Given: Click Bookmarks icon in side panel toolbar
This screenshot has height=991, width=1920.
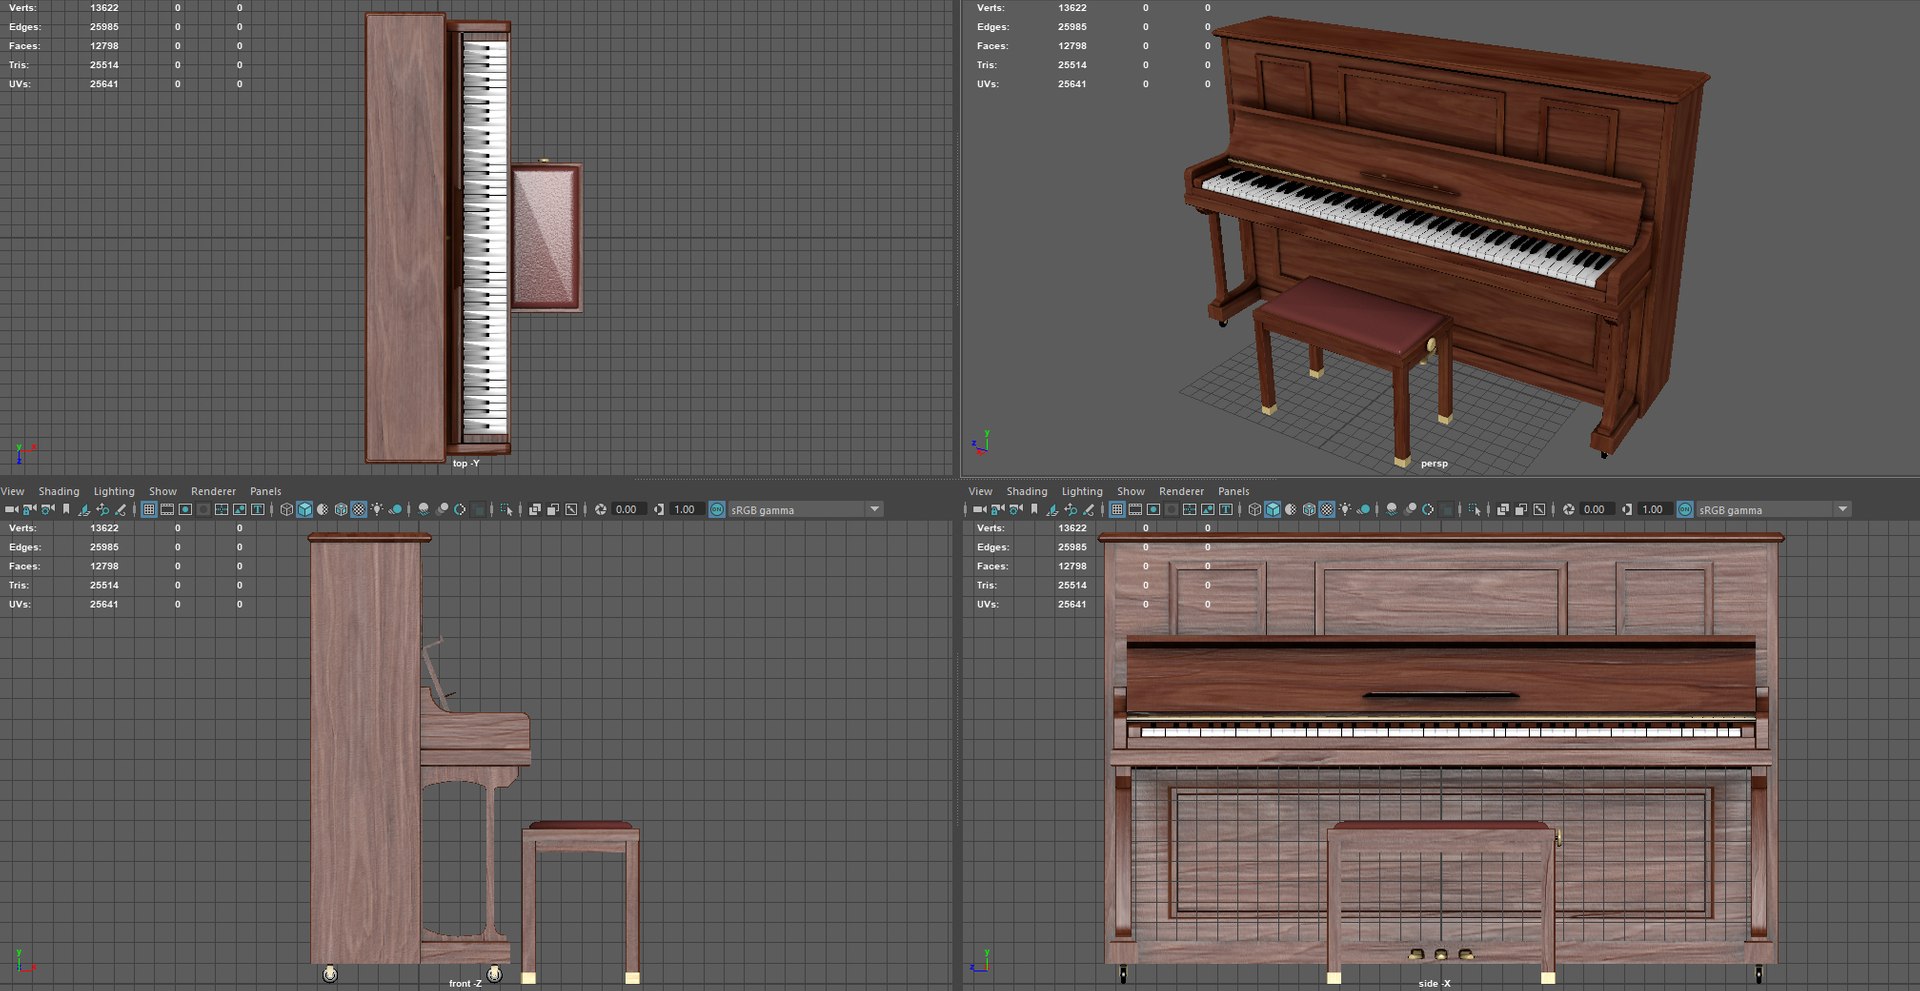Looking at the screenshot, I should (x=1034, y=509).
